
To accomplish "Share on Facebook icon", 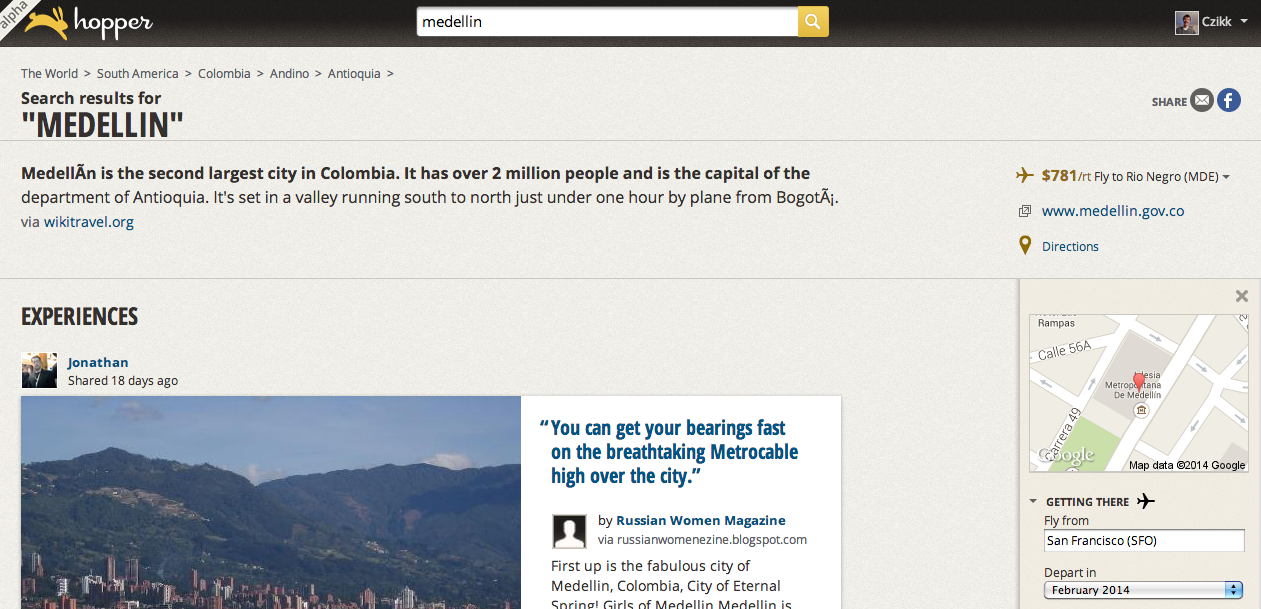I will click(x=1228, y=100).
